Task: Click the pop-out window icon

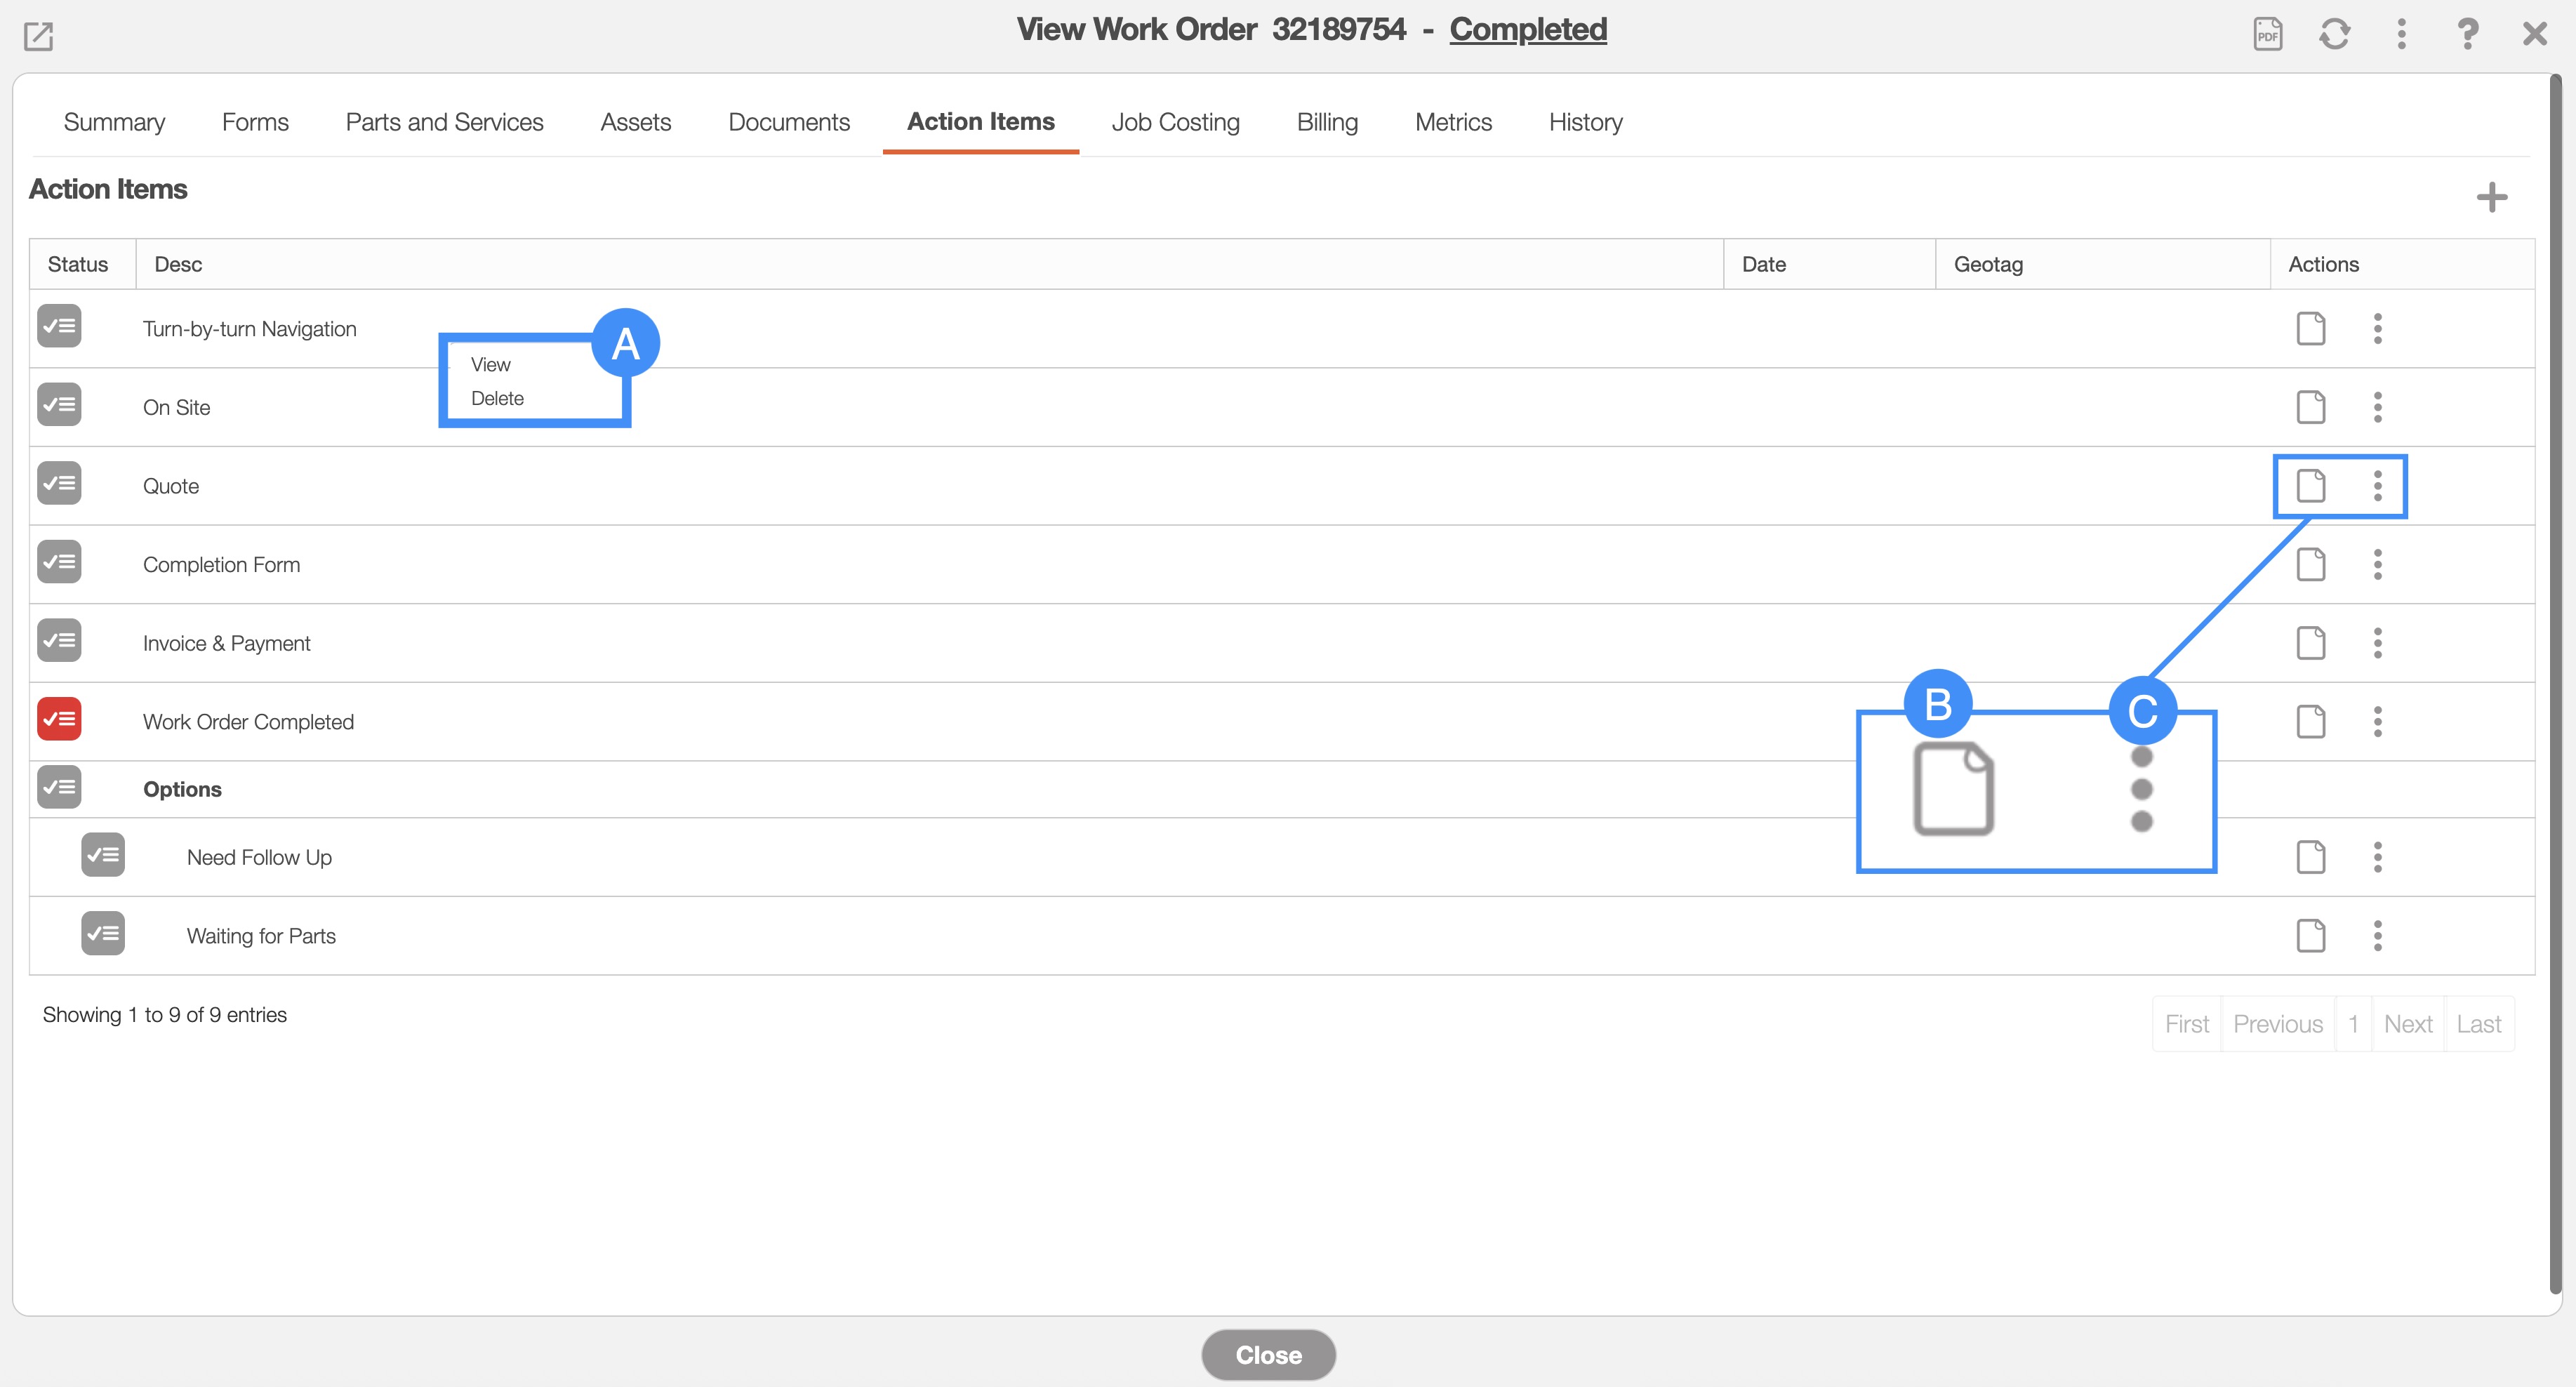Action: tap(38, 36)
